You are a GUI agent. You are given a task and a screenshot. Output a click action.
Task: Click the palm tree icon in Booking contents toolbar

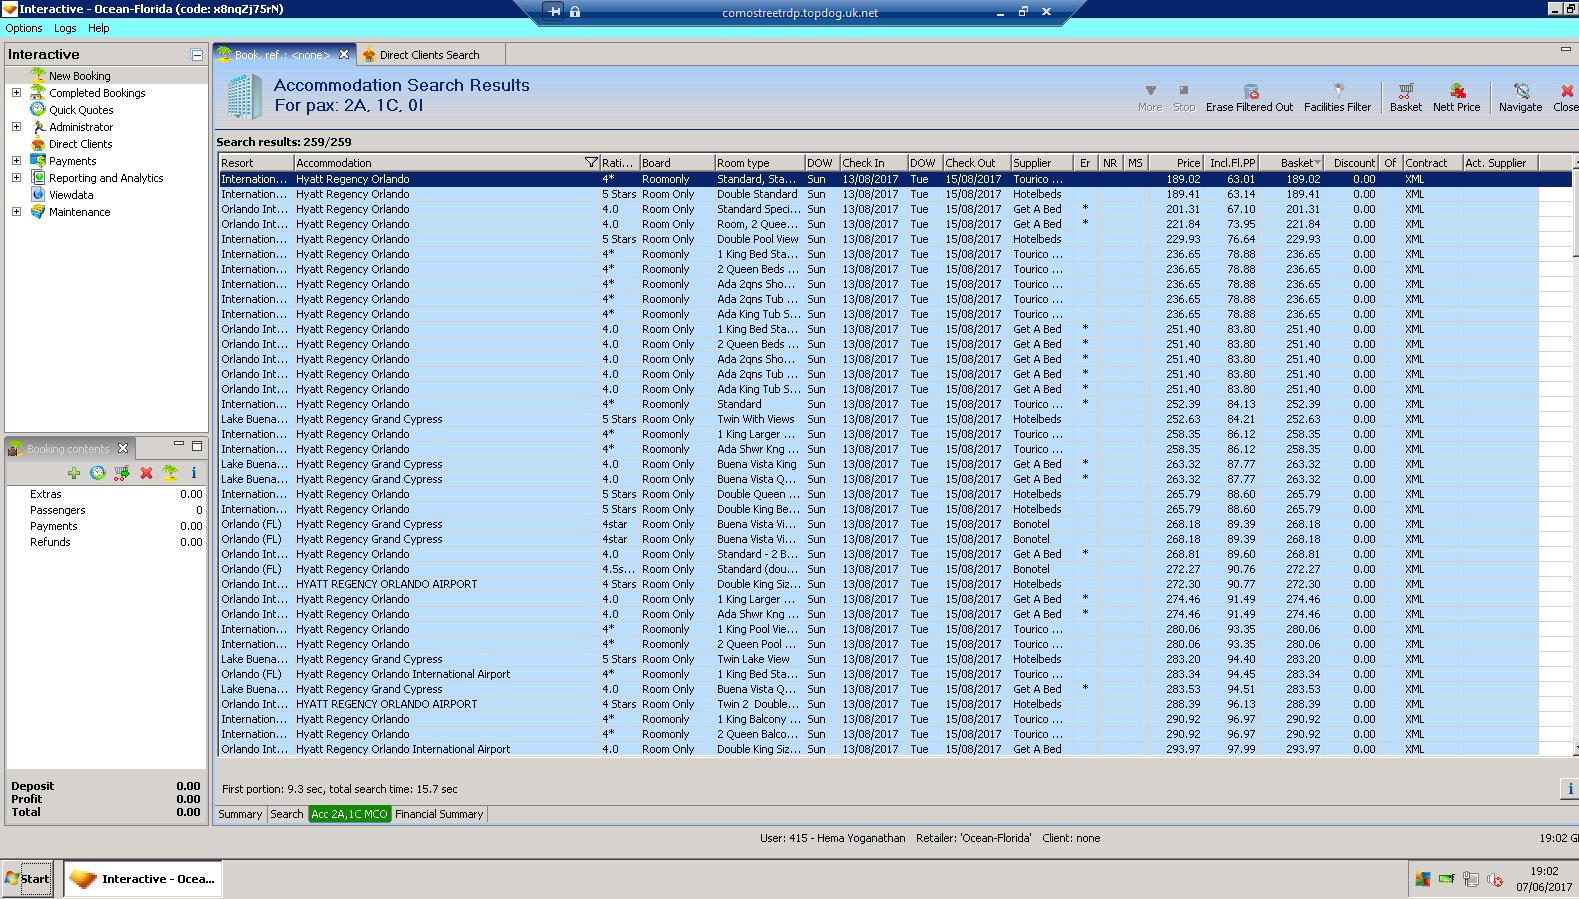point(170,473)
